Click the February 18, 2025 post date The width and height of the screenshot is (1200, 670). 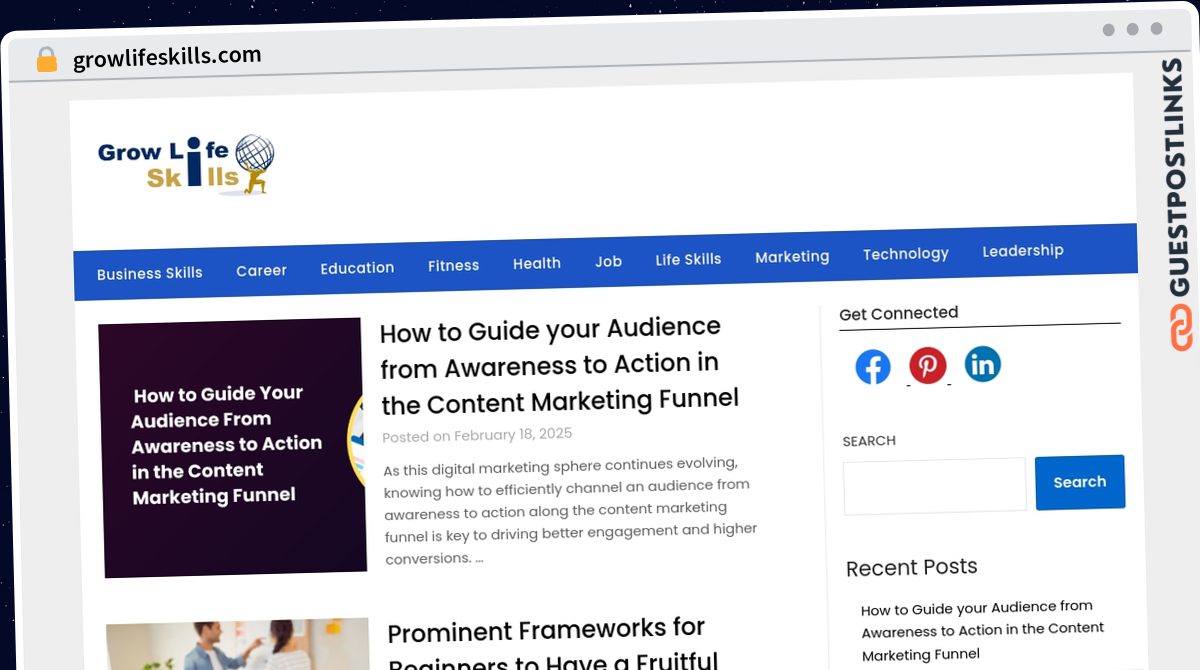click(514, 435)
